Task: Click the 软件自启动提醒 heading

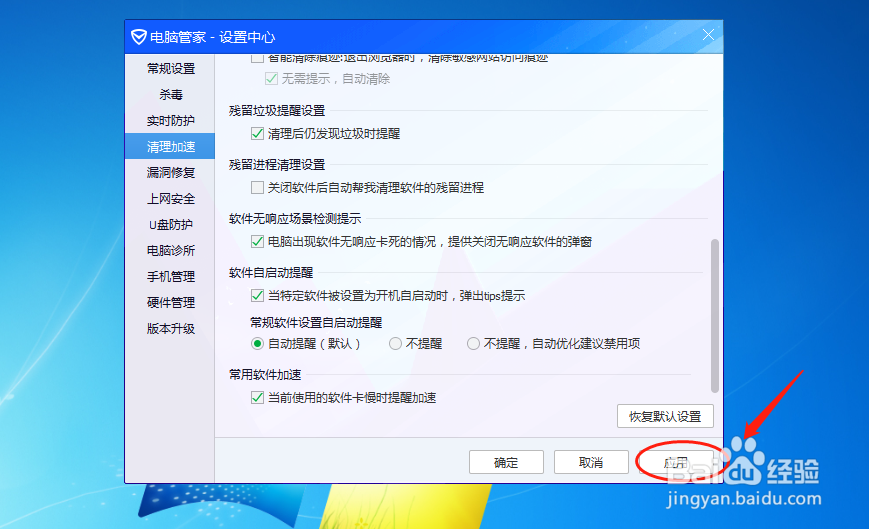Action: [x=271, y=273]
